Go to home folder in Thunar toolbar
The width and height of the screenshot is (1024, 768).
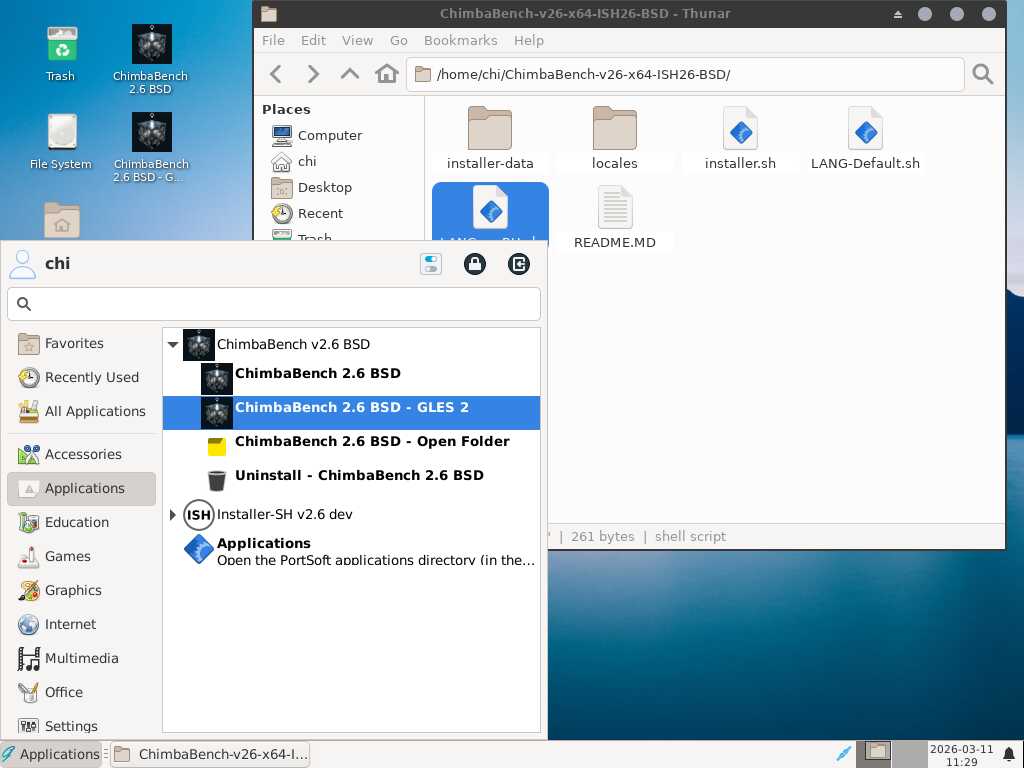[387, 74]
